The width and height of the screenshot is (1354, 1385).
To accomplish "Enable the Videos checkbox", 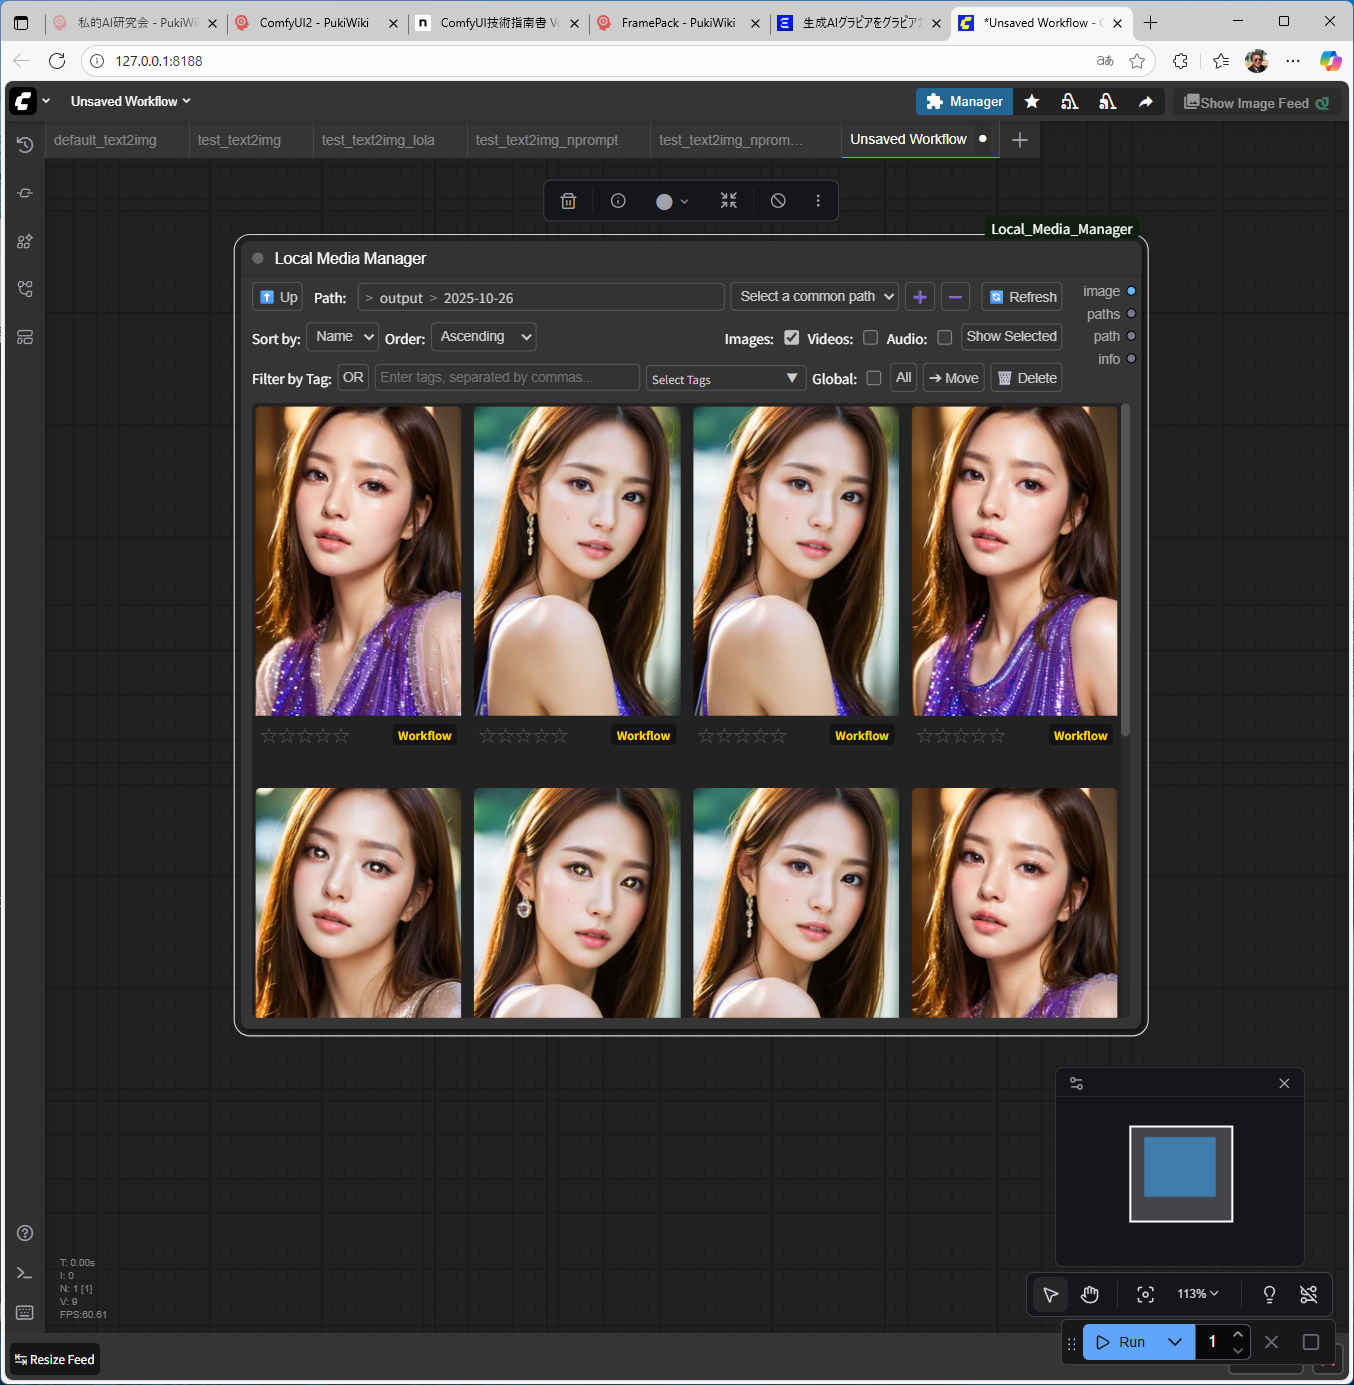I will click(x=870, y=338).
